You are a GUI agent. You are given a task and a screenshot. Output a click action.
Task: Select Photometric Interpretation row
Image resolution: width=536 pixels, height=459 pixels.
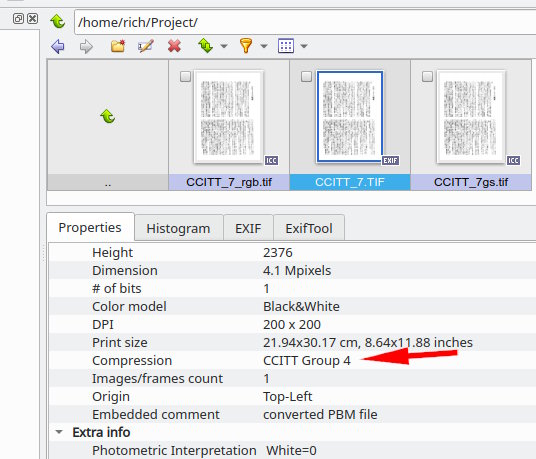pyautogui.click(x=293, y=450)
